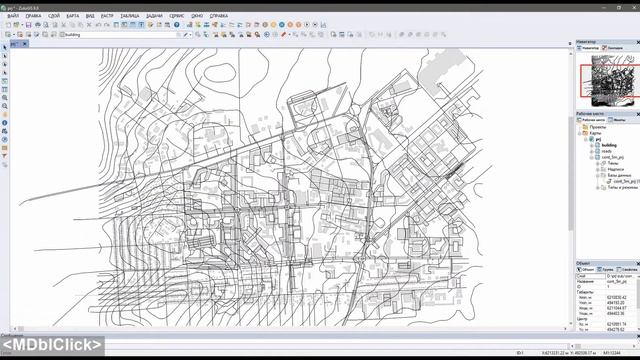Select the zoom out magnifier tool

(x=5, y=106)
